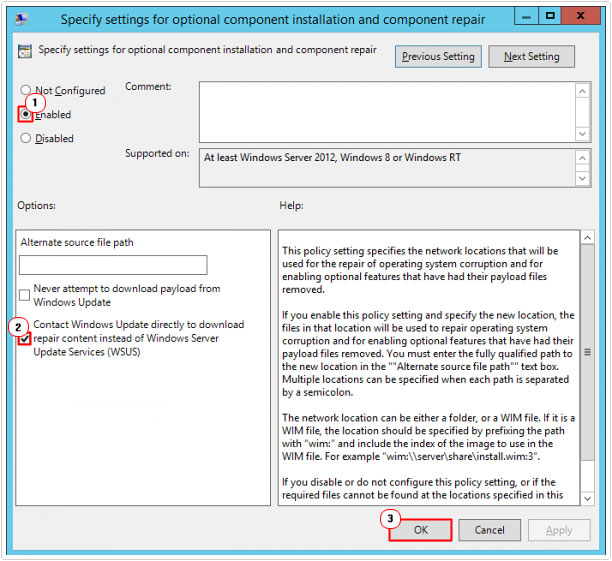Select the Not Configured radio button
The image size is (612, 561).
(x=26, y=90)
